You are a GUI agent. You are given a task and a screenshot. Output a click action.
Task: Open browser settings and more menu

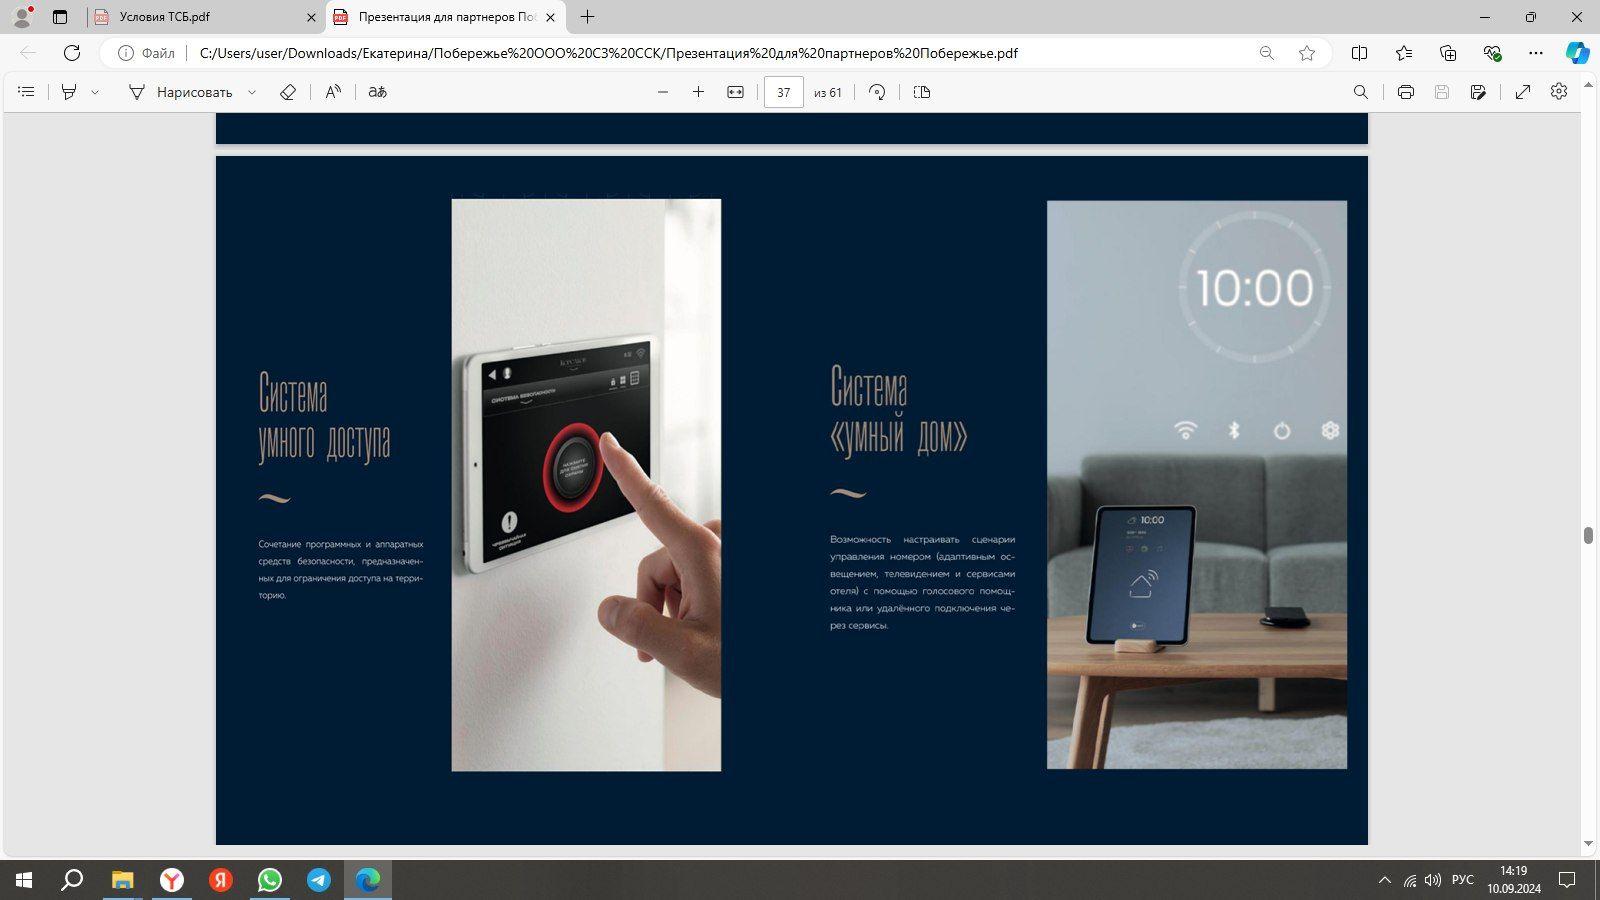coord(1536,53)
